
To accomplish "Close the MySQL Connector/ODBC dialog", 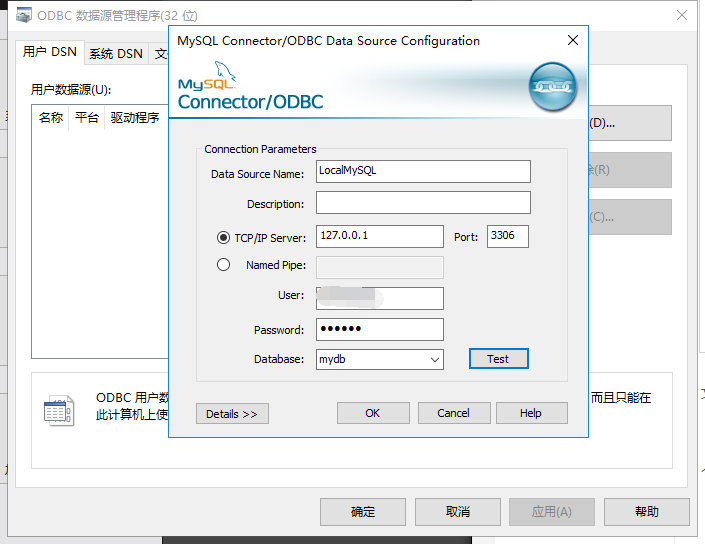I will click(x=573, y=40).
